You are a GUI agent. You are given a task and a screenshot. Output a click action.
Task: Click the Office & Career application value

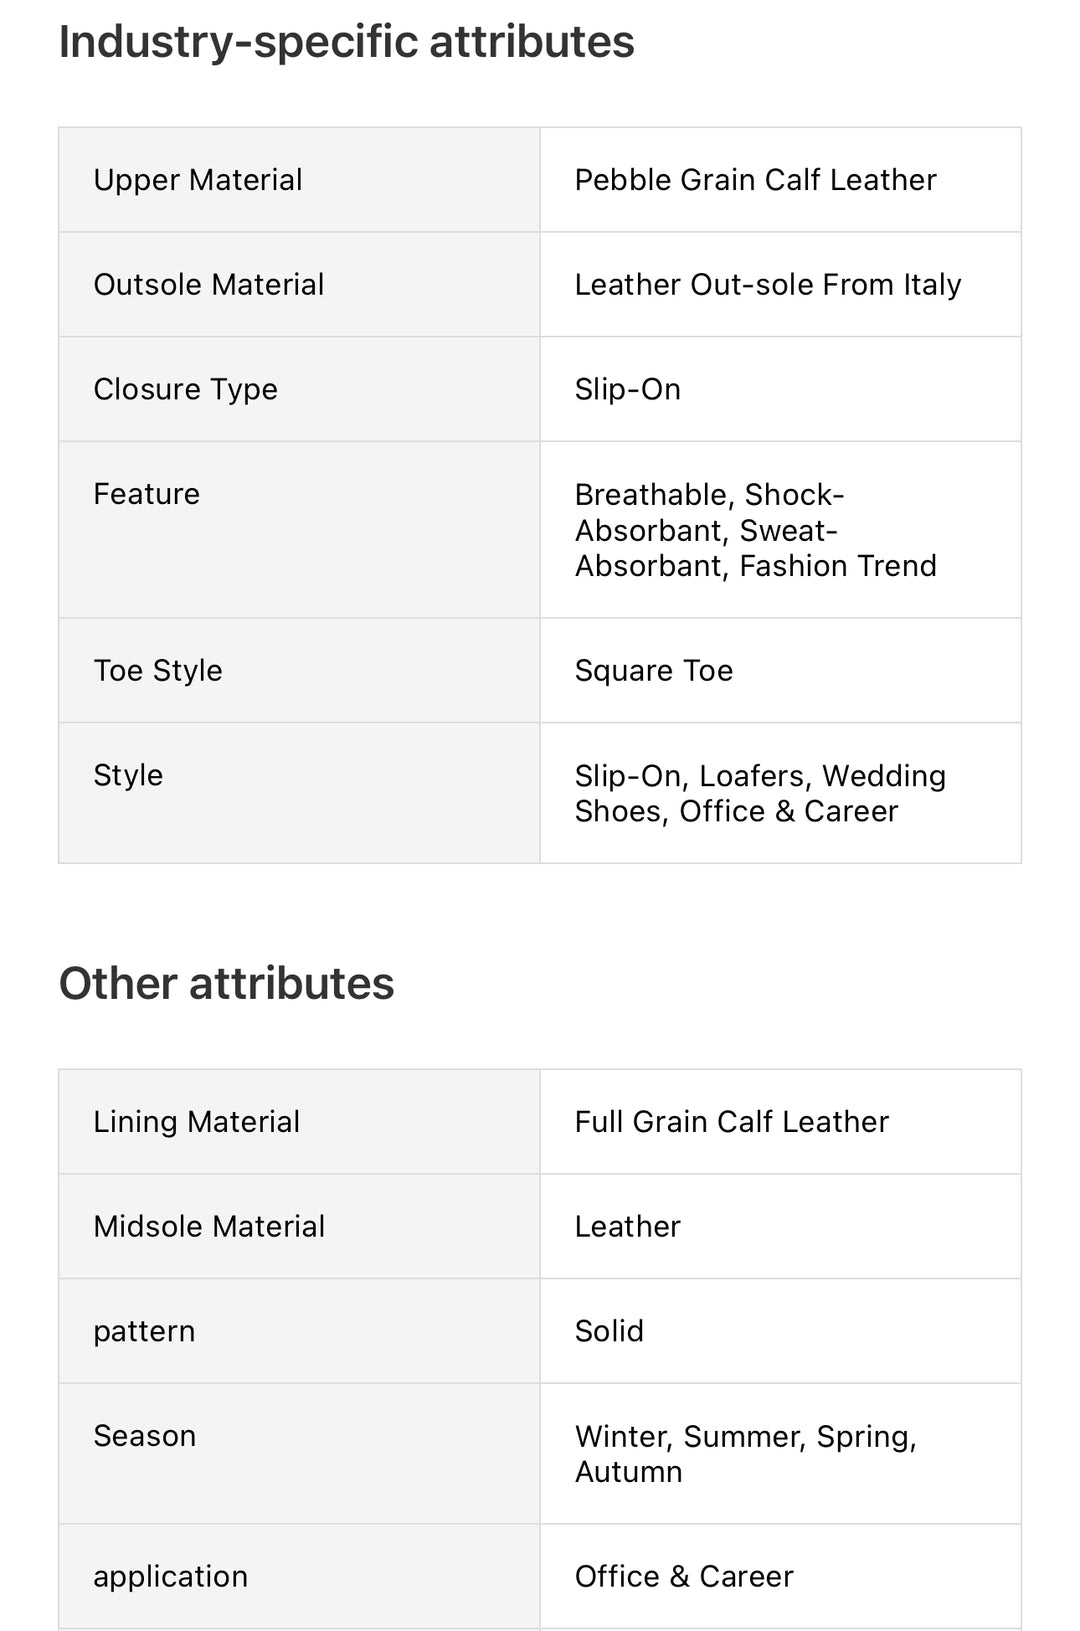click(684, 1577)
